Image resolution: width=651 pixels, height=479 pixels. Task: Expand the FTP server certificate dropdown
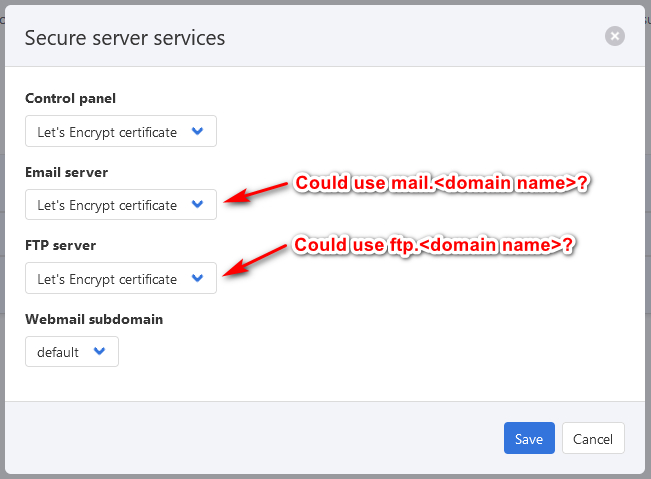[120, 279]
